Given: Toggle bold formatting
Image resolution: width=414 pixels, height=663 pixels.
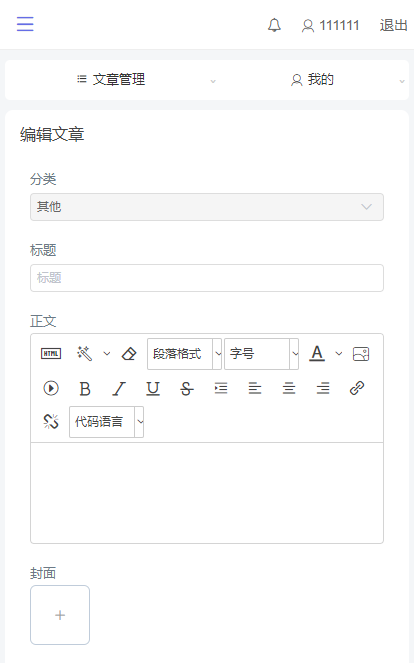Looking at the screenshot, I should tap(85, 388).
